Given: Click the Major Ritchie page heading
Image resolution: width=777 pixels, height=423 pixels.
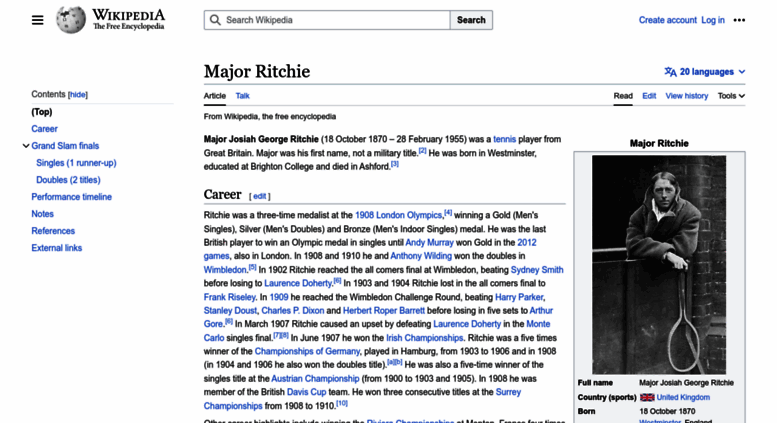Looking at the screenshot, I should [257, 71].
